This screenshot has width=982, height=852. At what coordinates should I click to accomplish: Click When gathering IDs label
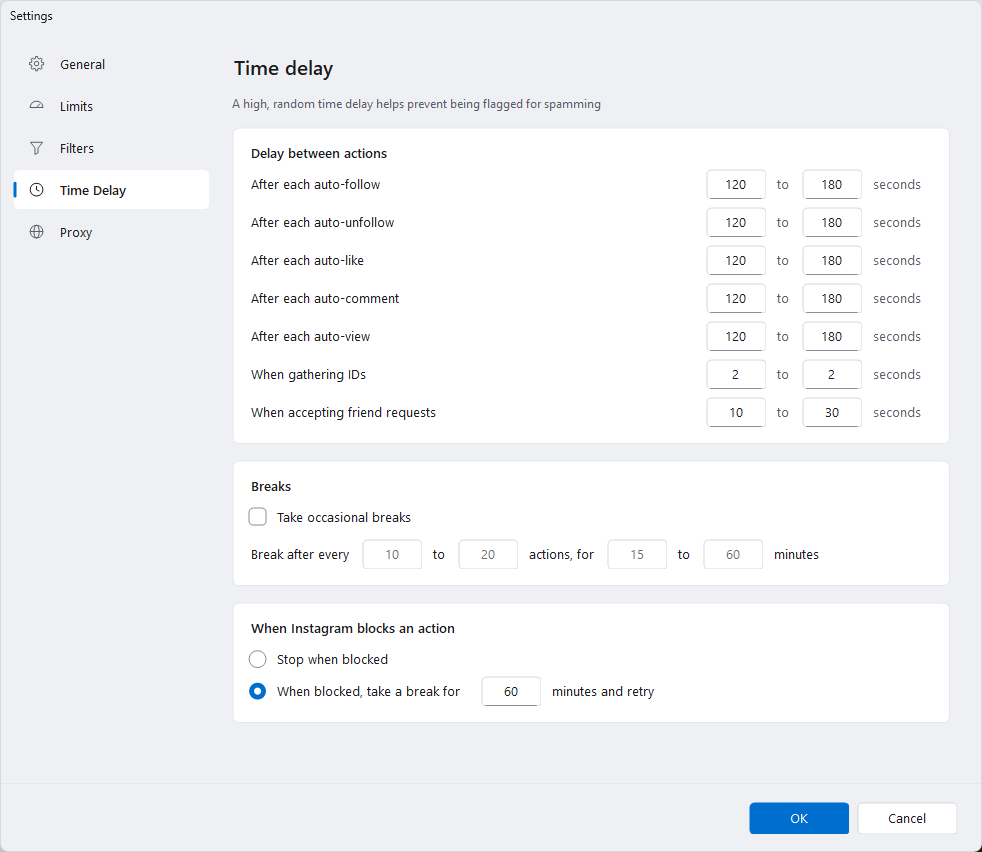(x=308, y=375)
